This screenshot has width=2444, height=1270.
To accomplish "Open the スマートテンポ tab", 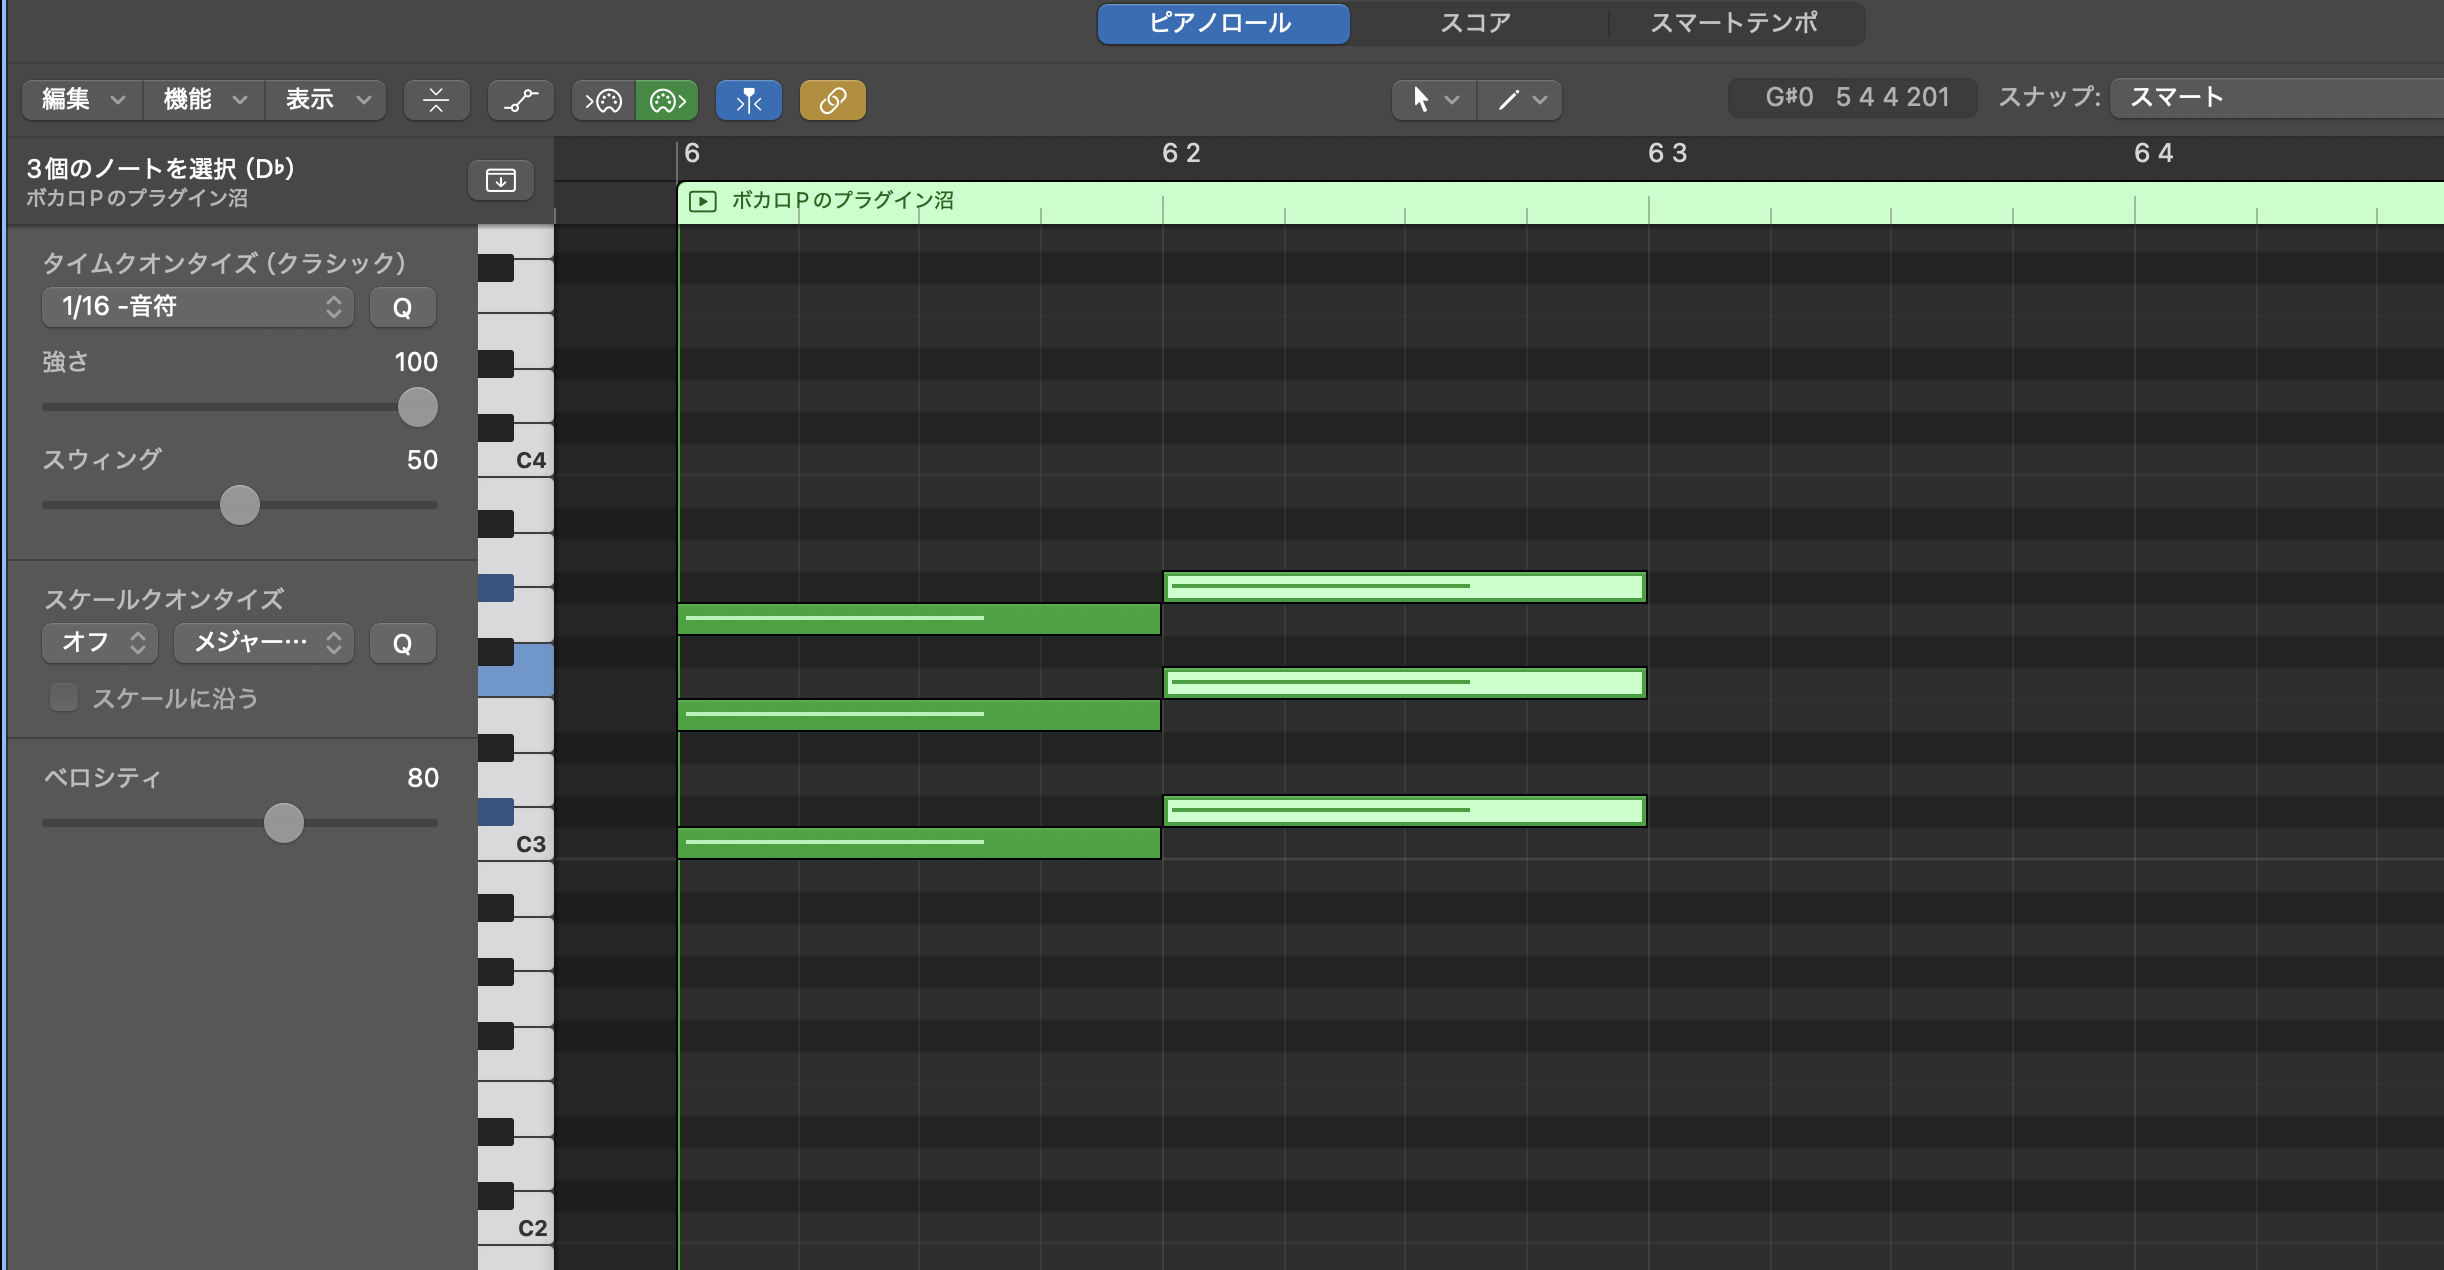I will click(1734, 23).
